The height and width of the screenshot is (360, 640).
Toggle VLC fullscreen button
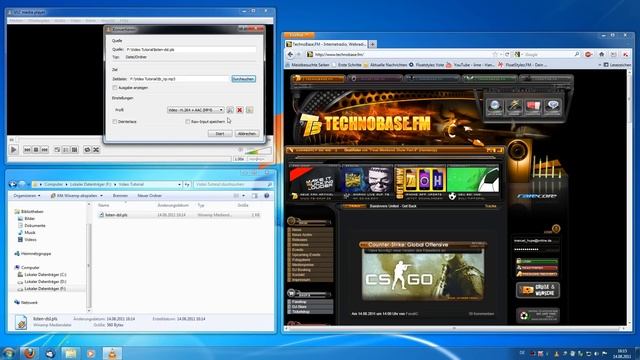tap(57, 150)
